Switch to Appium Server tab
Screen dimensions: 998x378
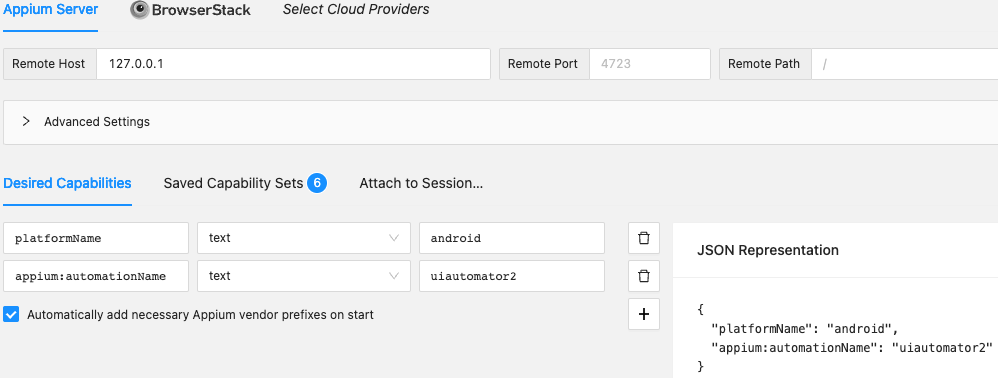pos(51,10)
